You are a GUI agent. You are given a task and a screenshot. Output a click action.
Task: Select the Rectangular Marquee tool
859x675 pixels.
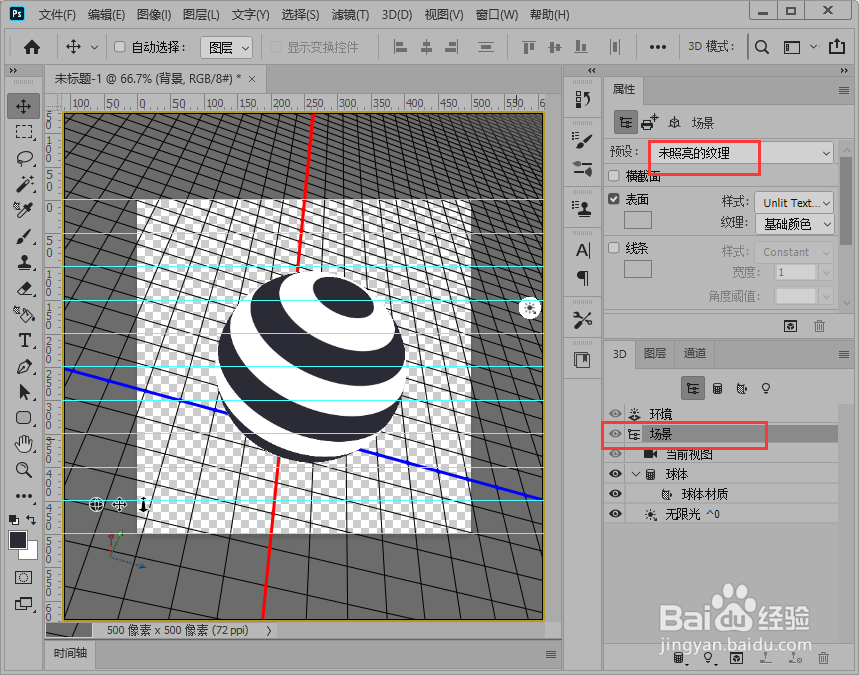tap(24, 132)
